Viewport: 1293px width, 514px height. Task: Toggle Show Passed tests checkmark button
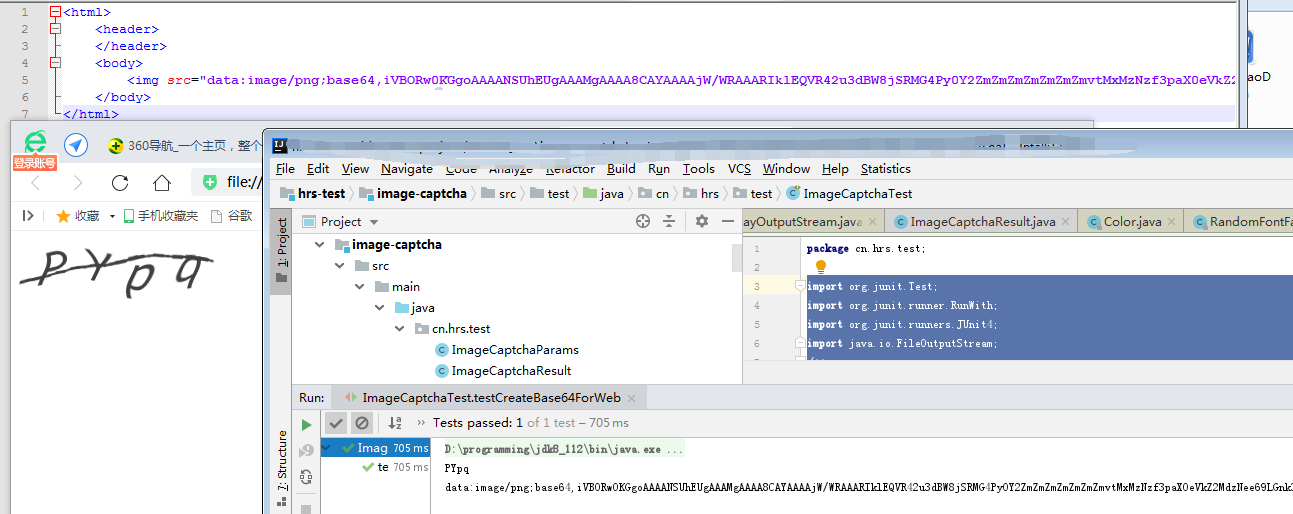tap(336, 423)
